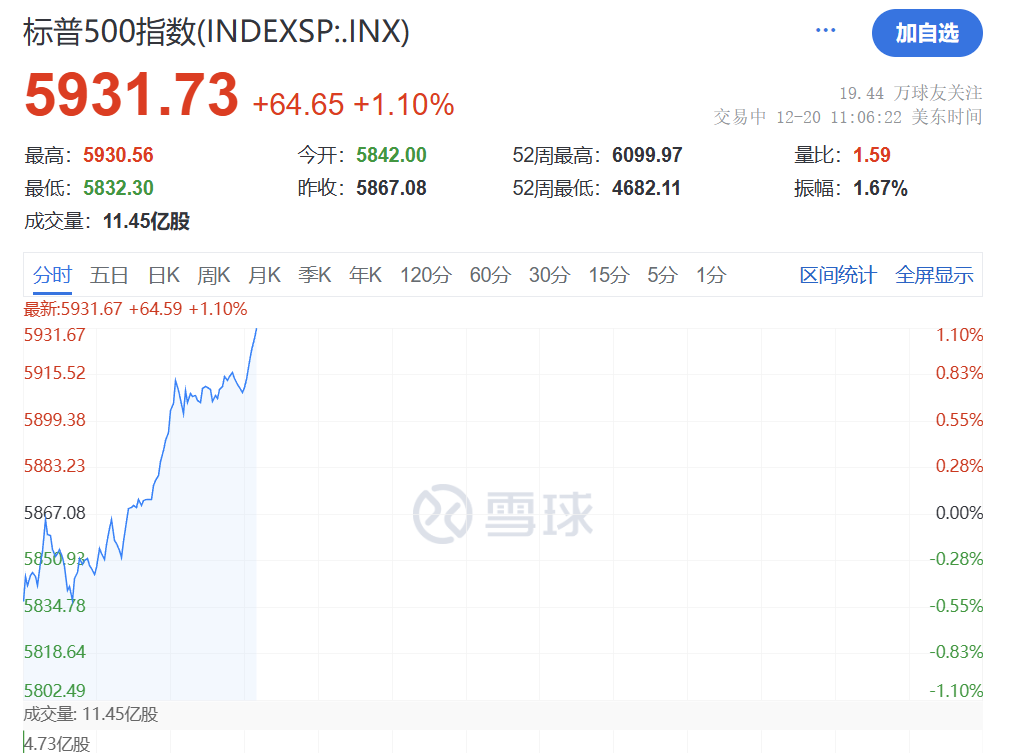Click the 5867.08 baseline axis label
Image resolution: width=1012 pixels, height=753 pixels.
pyautogui.click(x=54, y=513)
